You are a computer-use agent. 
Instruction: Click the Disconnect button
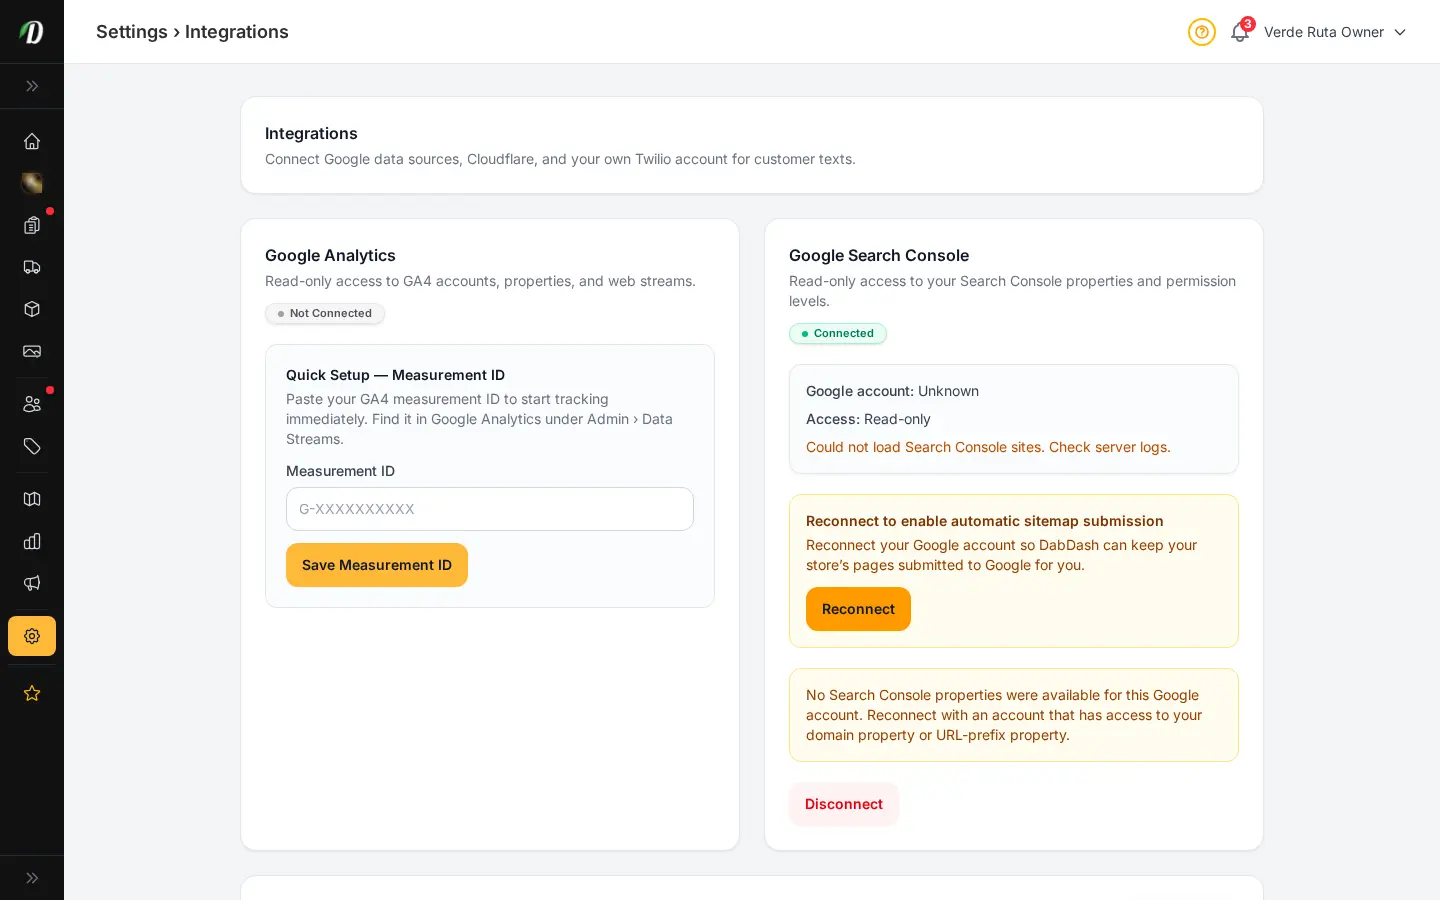(844, 804)
